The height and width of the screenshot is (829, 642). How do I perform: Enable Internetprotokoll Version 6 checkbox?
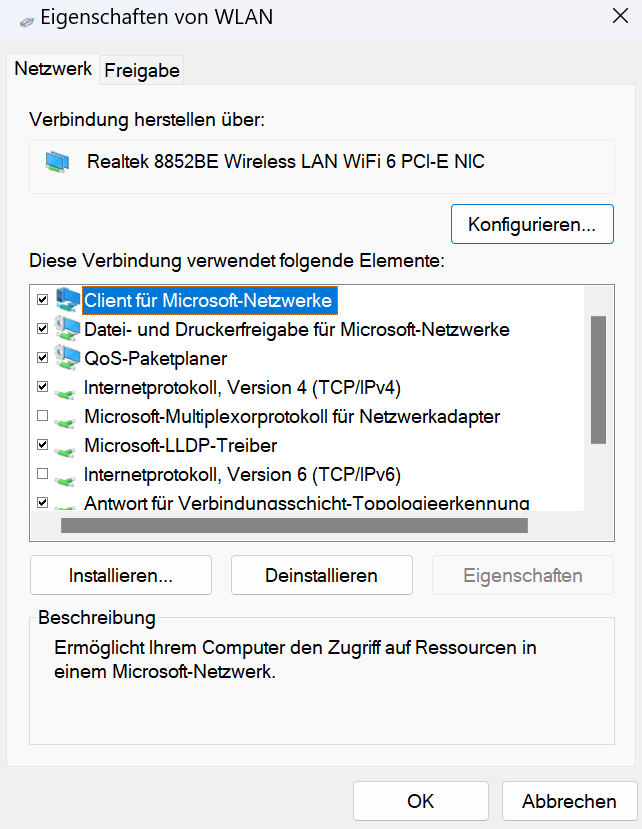pyautogui.click(x=42, y=473)
